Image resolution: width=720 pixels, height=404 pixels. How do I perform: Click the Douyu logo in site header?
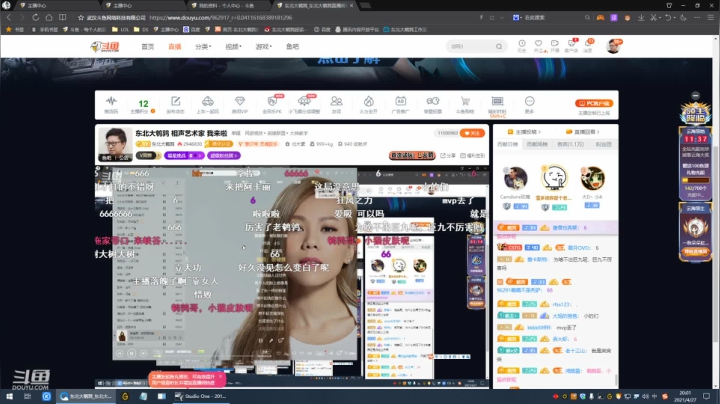105,46
